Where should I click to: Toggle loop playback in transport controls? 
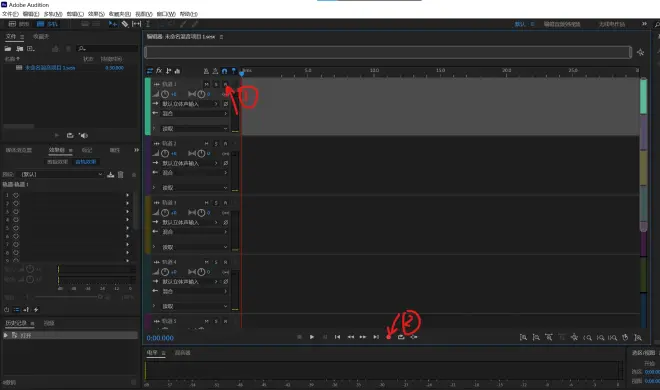[401, 337]
